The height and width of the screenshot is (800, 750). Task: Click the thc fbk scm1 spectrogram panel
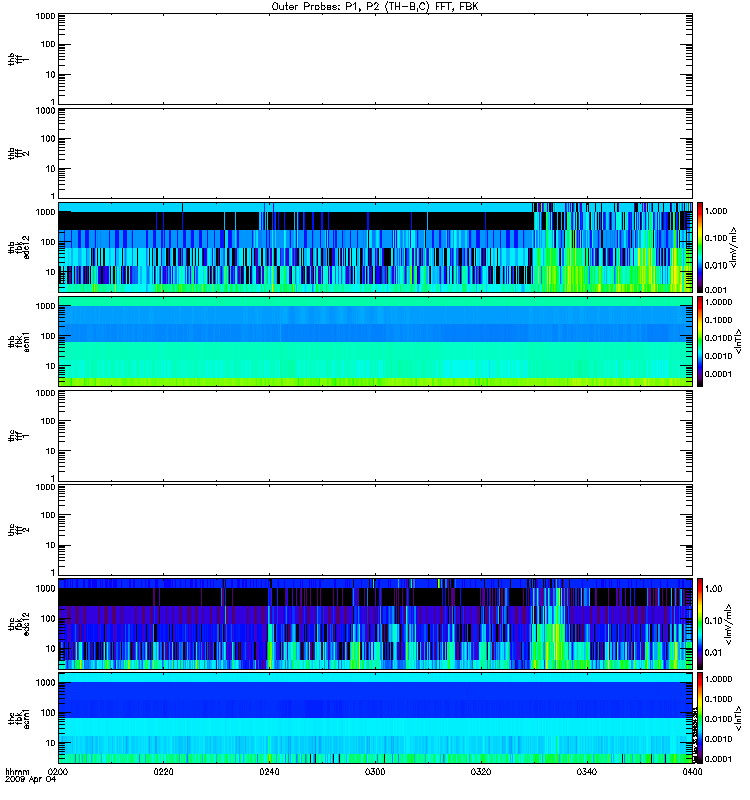[x=375, y=718]
